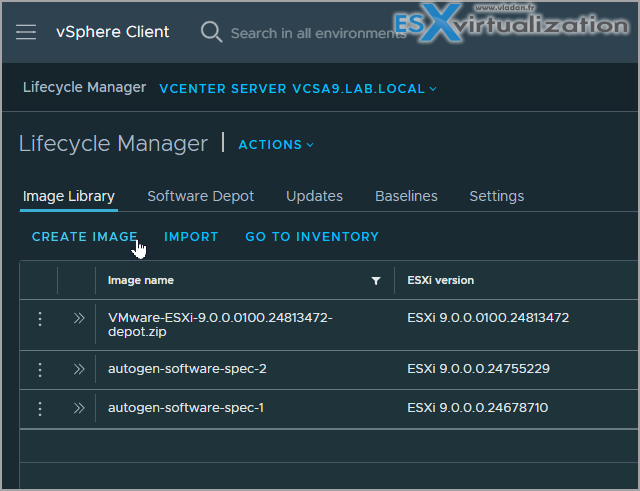
Task: Open the hamburger navigation menu
Action: [x=26, y=32]
